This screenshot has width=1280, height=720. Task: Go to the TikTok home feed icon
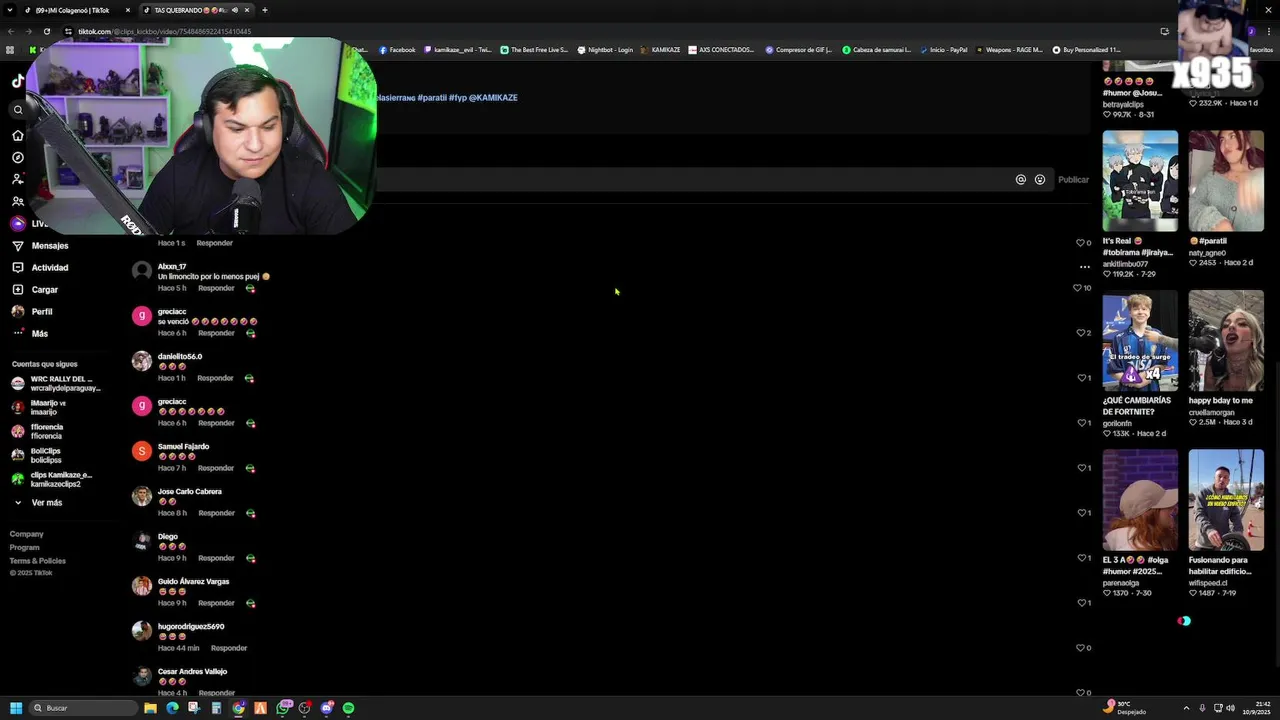18,135
